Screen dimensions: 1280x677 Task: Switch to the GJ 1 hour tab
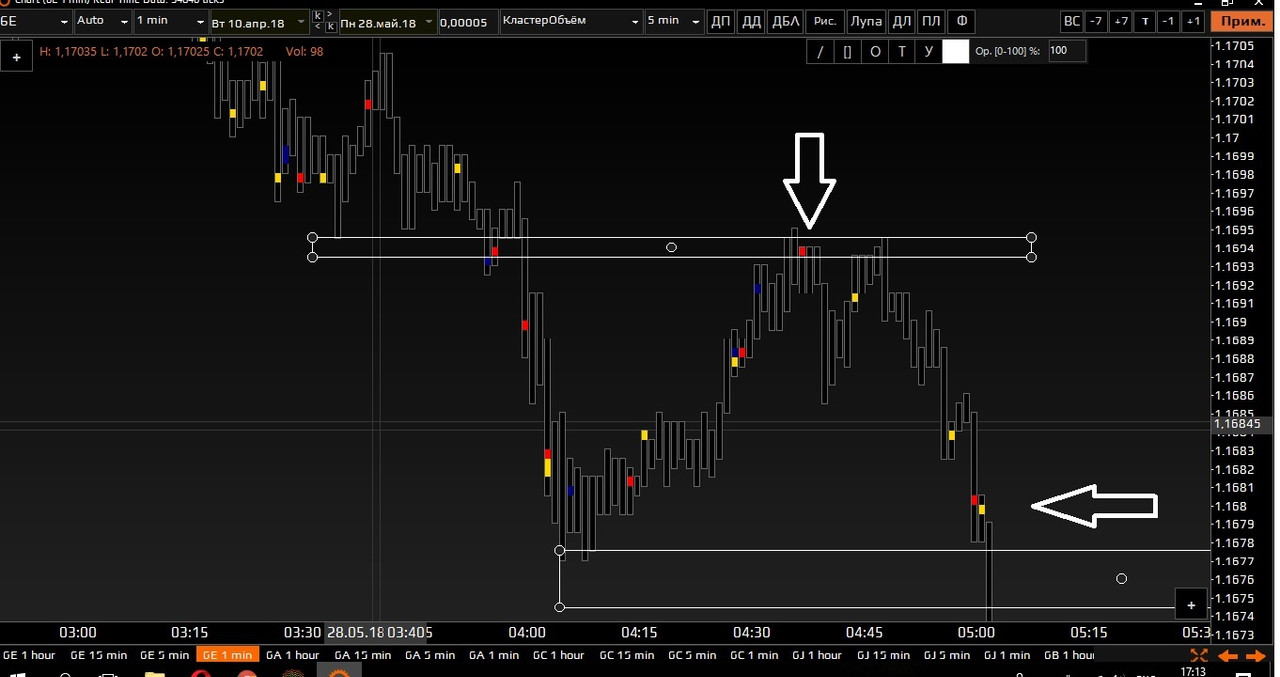[817, 655]
